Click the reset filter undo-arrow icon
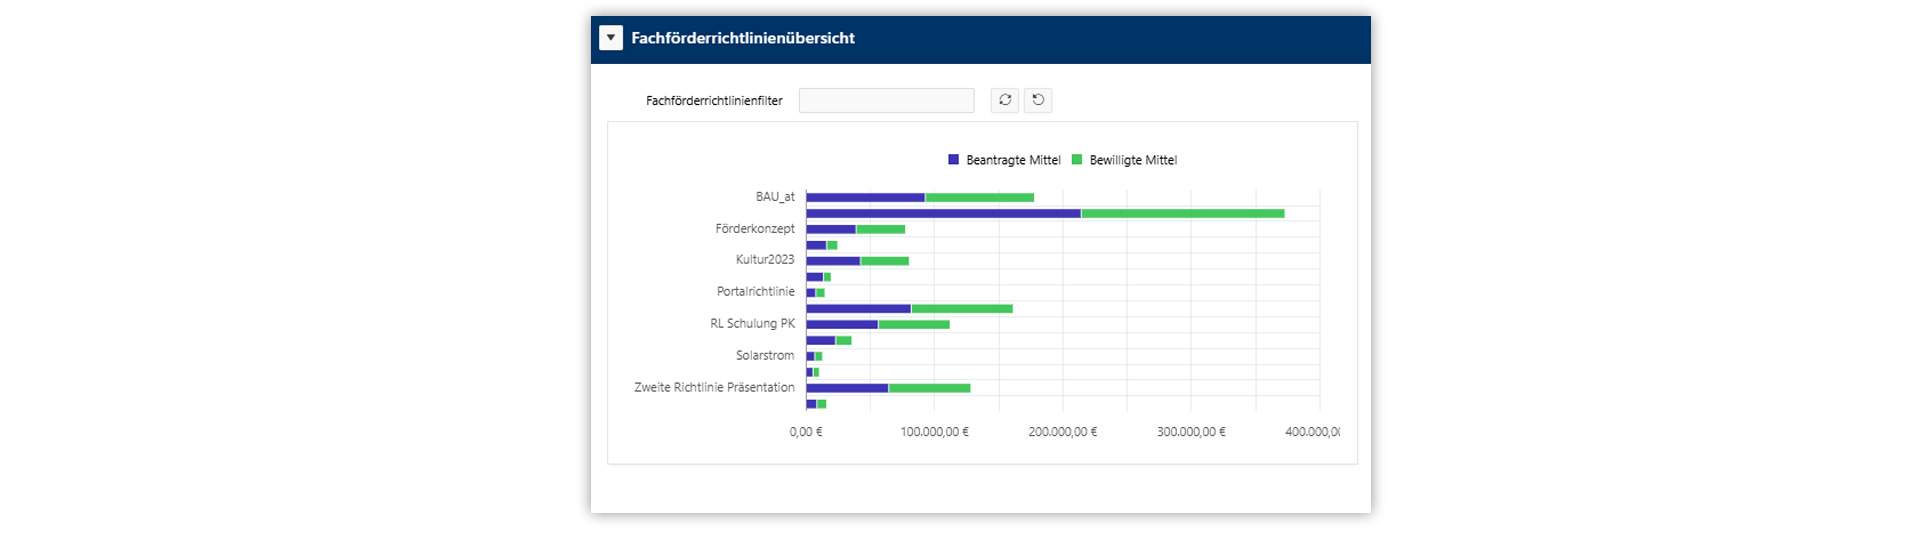The width and height of the screenshot is (1920, 550). [1038, 100]
